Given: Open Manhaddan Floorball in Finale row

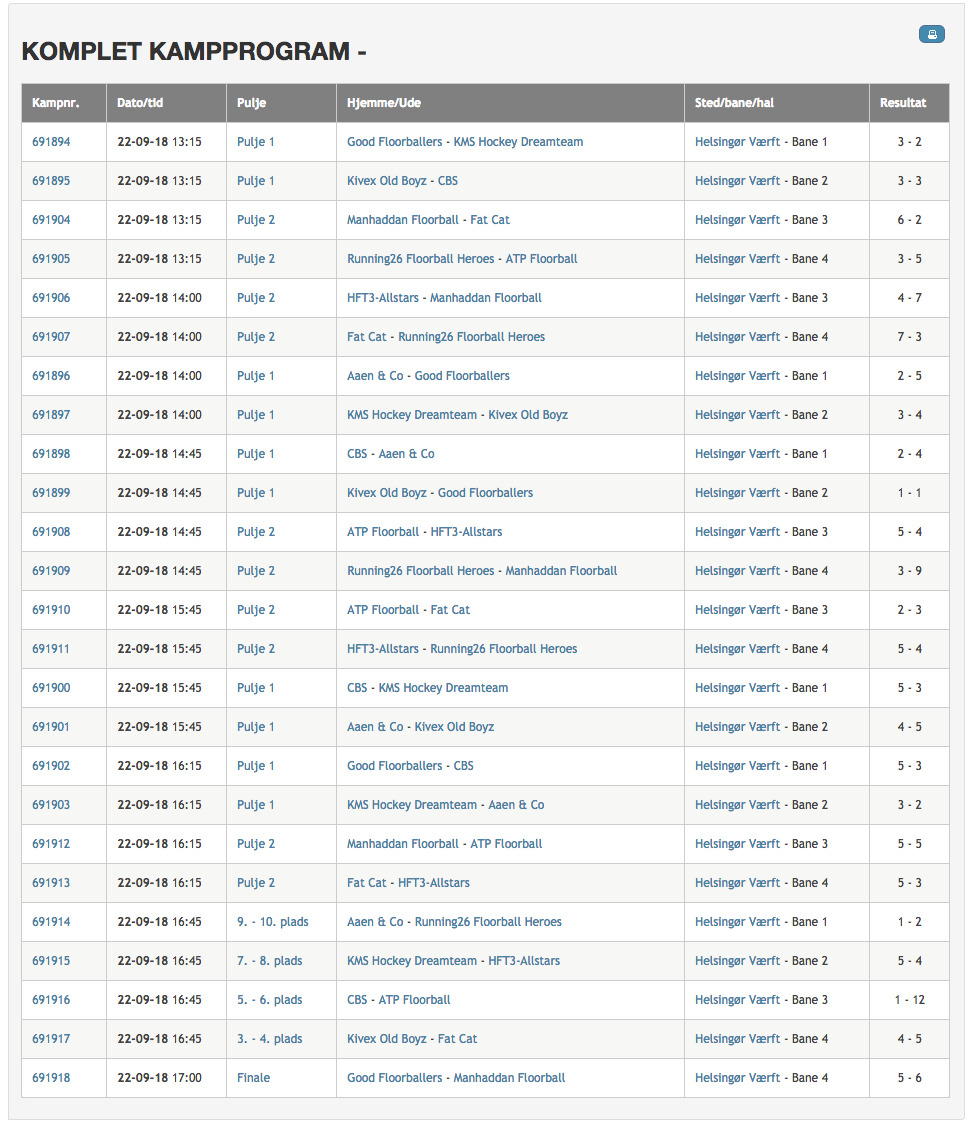Looking at the screenshot, I should pyautogui.click(x=510, y=1078).
